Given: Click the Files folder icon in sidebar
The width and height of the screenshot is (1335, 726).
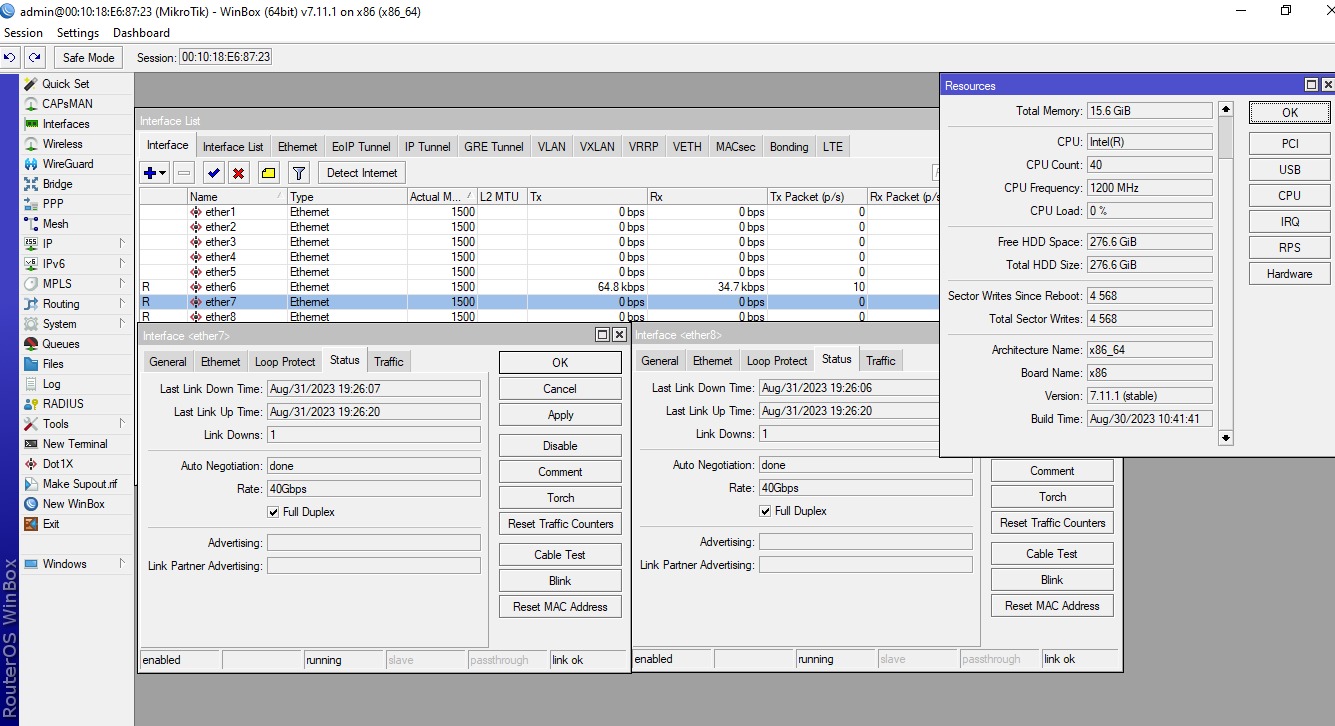Looking at the screenshot, I should tap(31, 364).
